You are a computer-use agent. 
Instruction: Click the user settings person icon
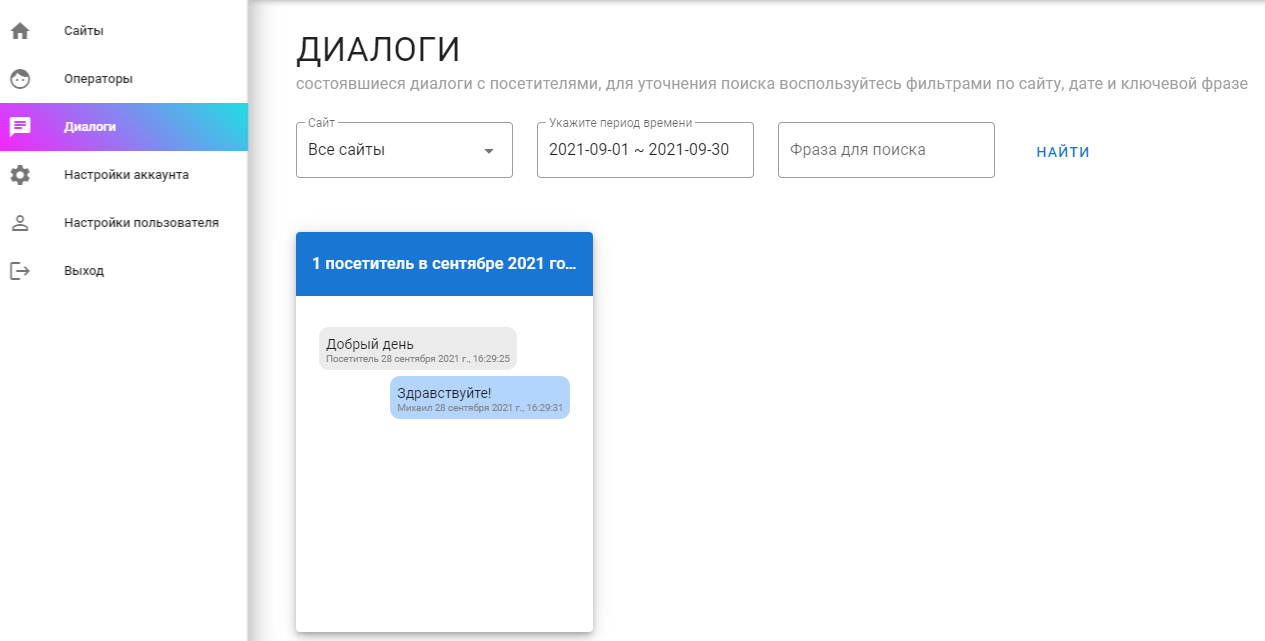[20, 223]
